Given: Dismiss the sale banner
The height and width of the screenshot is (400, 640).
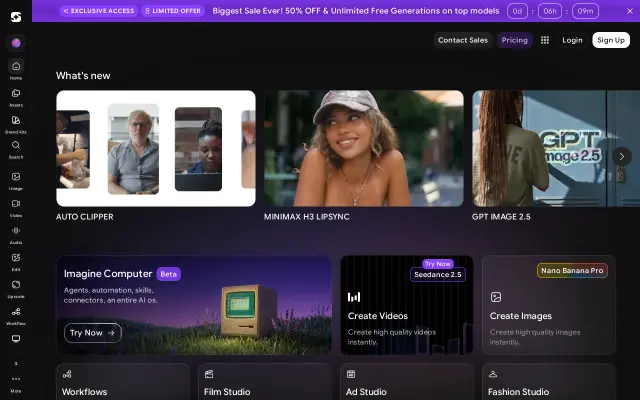Looking at the screenshot, I should [x=630, y=11].
